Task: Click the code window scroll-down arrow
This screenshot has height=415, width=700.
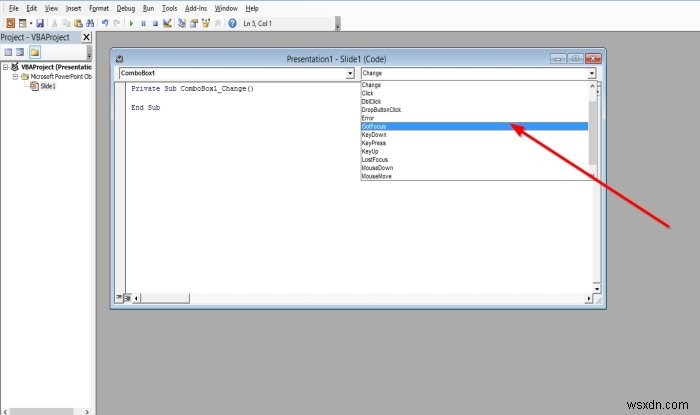Action: [x=597, y=289]
